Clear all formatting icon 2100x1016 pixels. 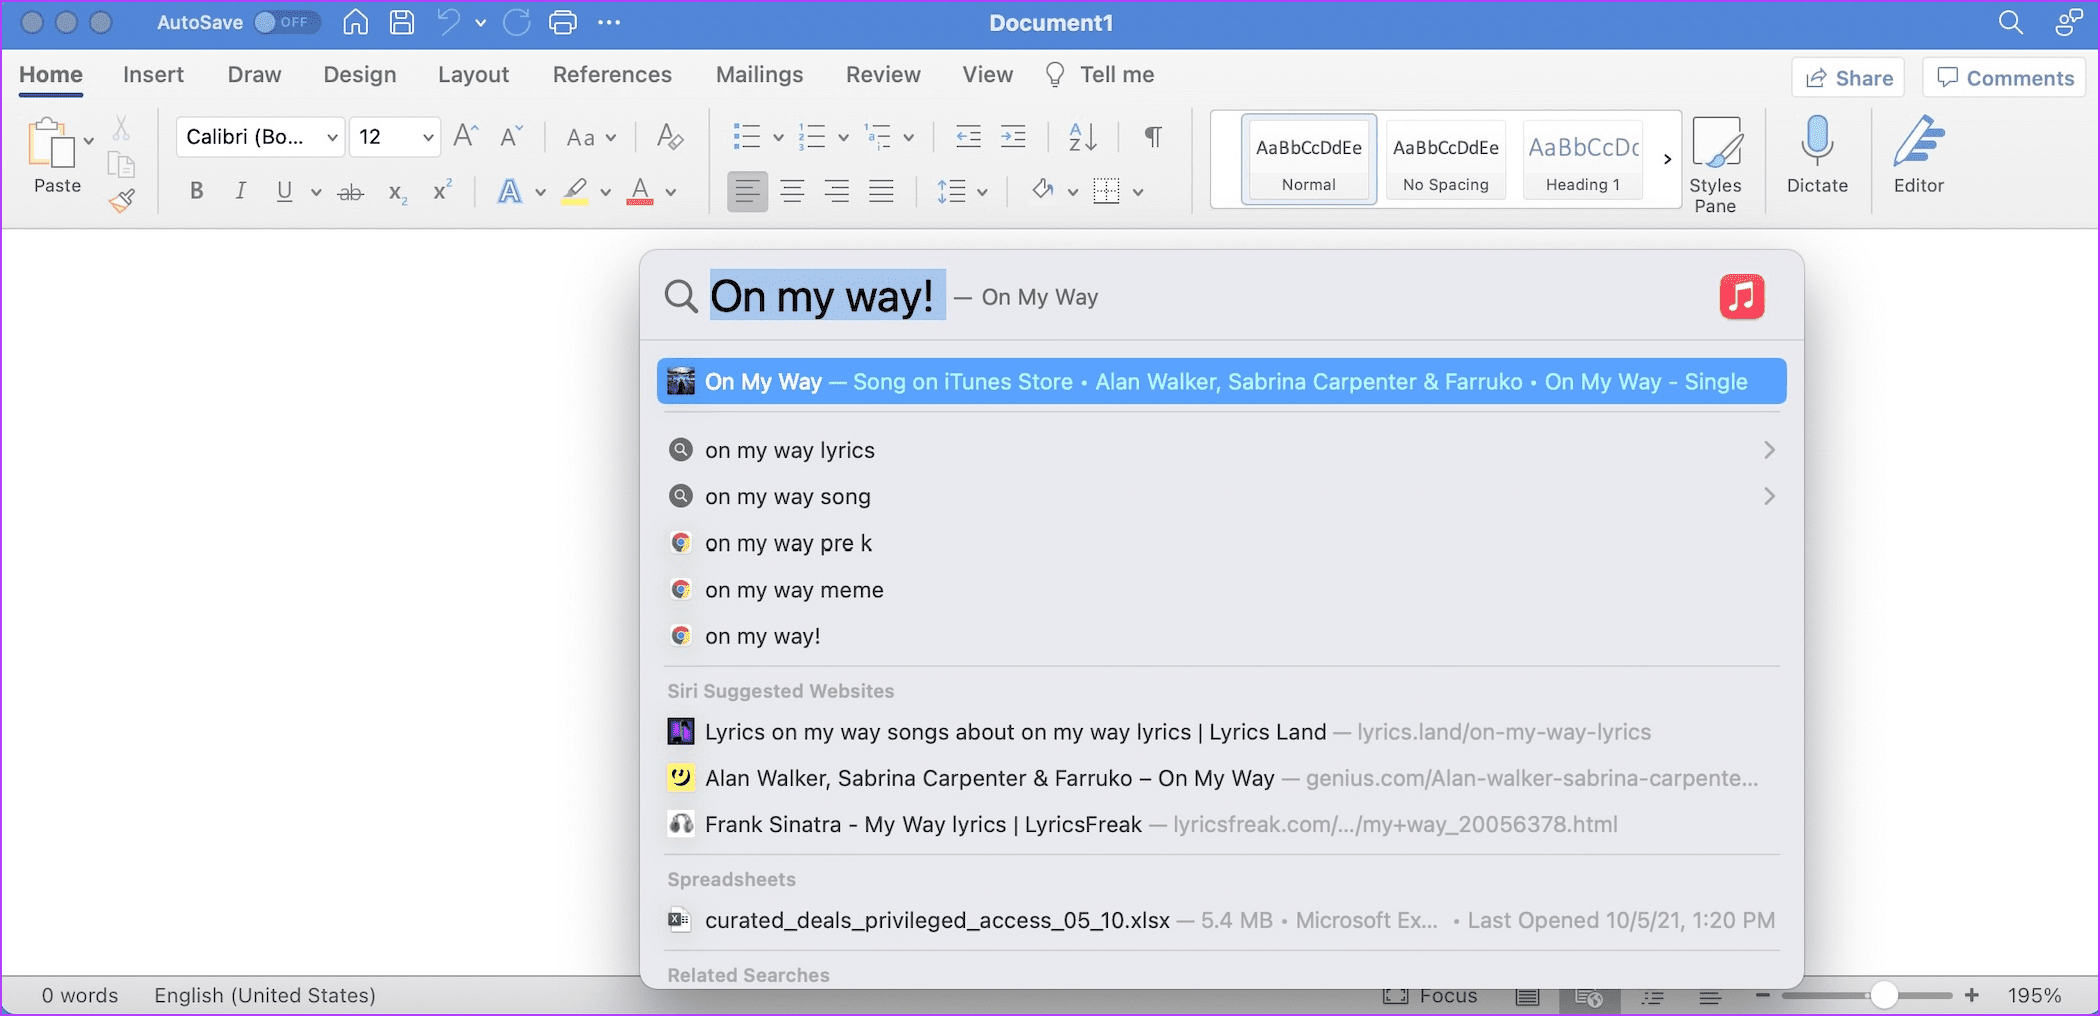(670, 136)
